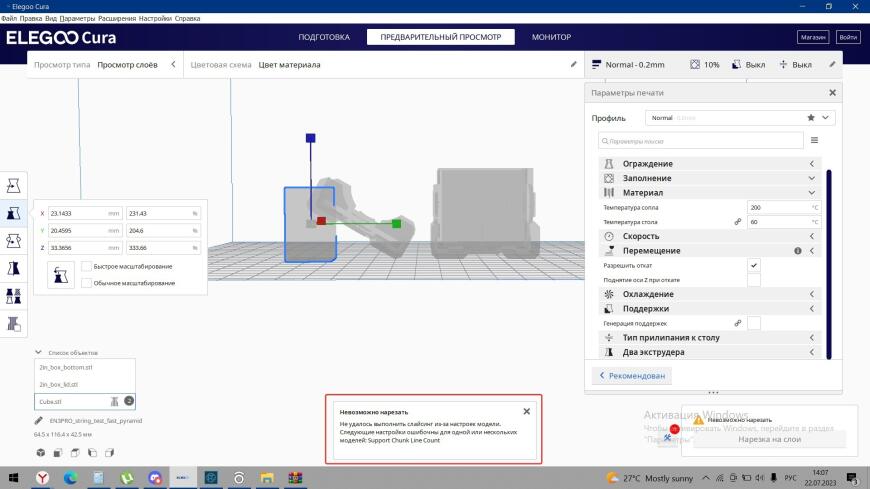Screen dimensions: 870x489
Task: Click link icon beside Генерация поддержек
Action: point(738,323)
